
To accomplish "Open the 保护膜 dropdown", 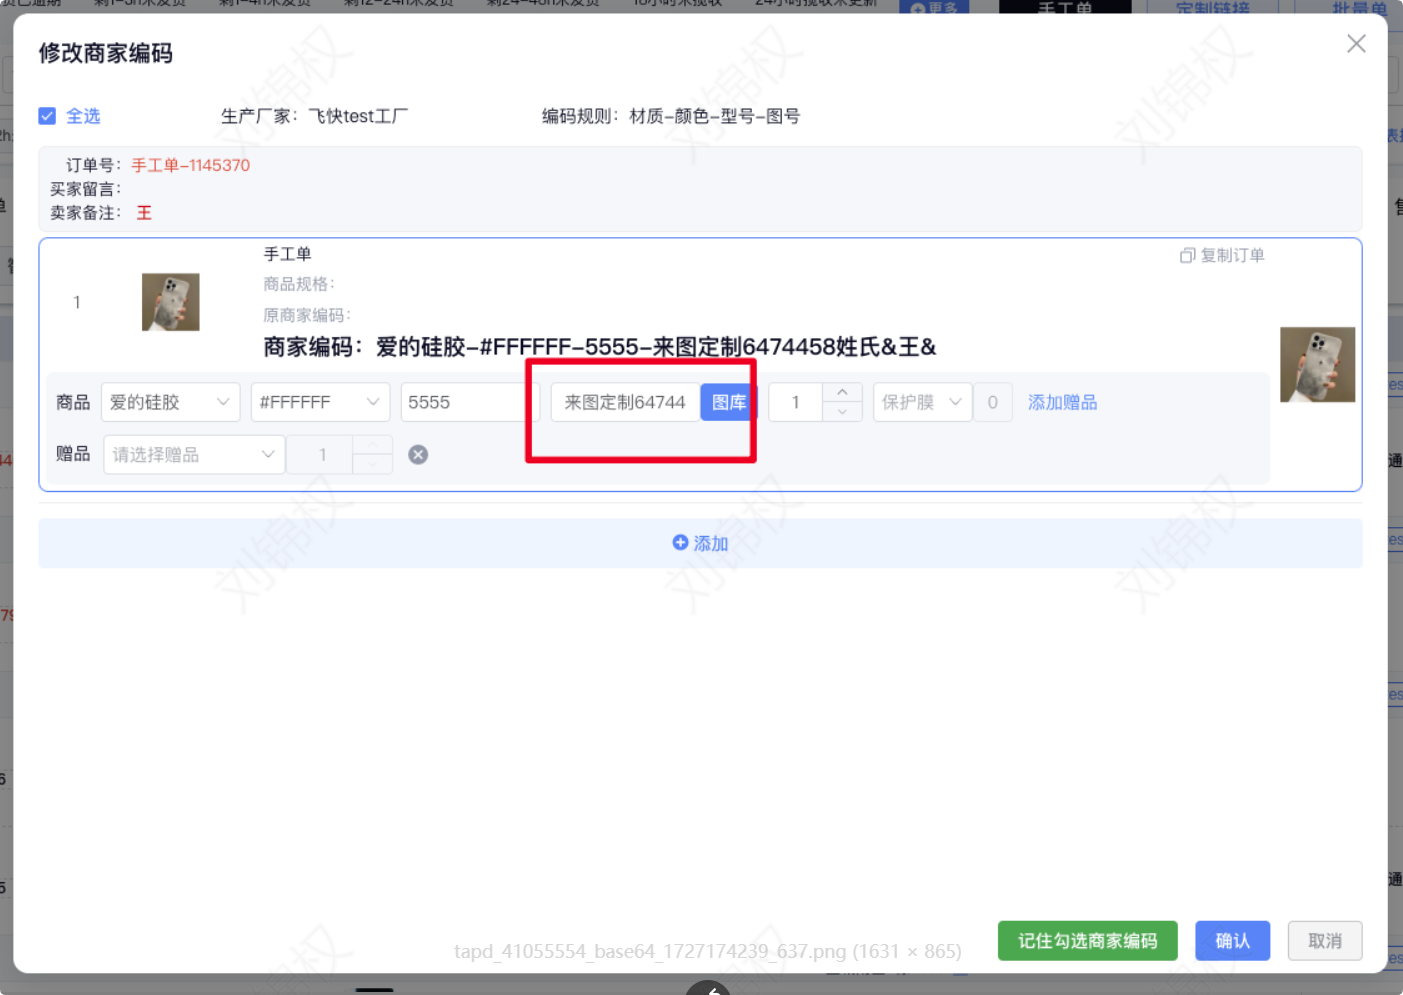I will (922, 402).
